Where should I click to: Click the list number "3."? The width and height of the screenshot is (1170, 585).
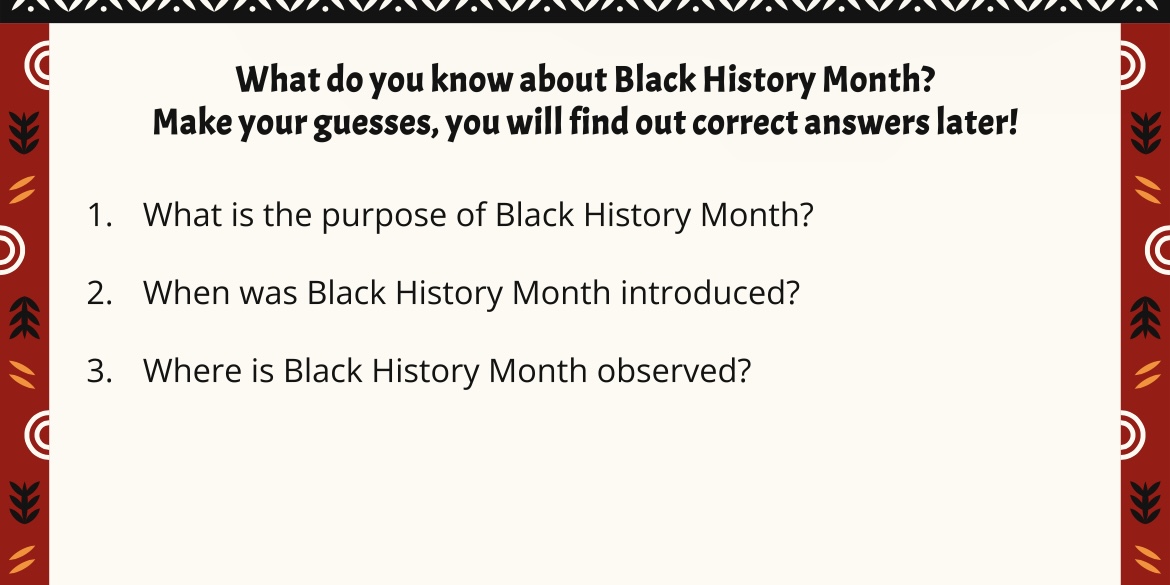point(100,370)
